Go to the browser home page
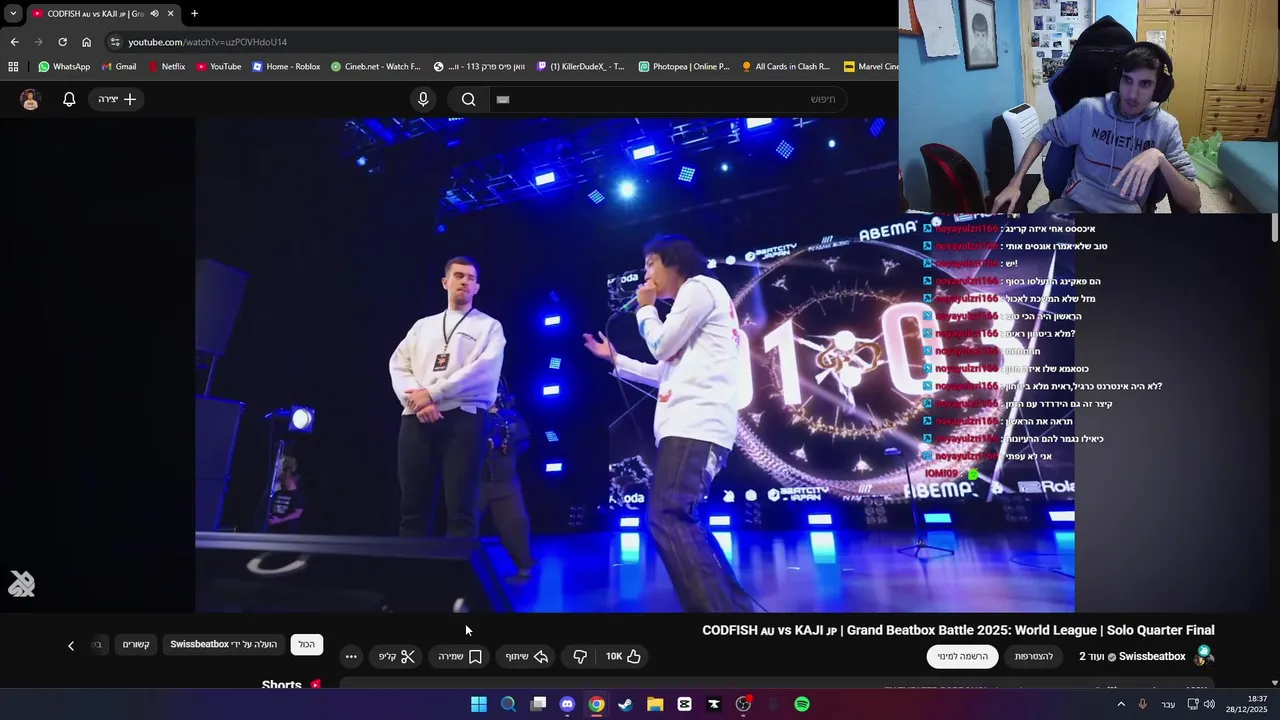Image resolution: width=1280 pixels, height=720 pixels. [86, 42]
